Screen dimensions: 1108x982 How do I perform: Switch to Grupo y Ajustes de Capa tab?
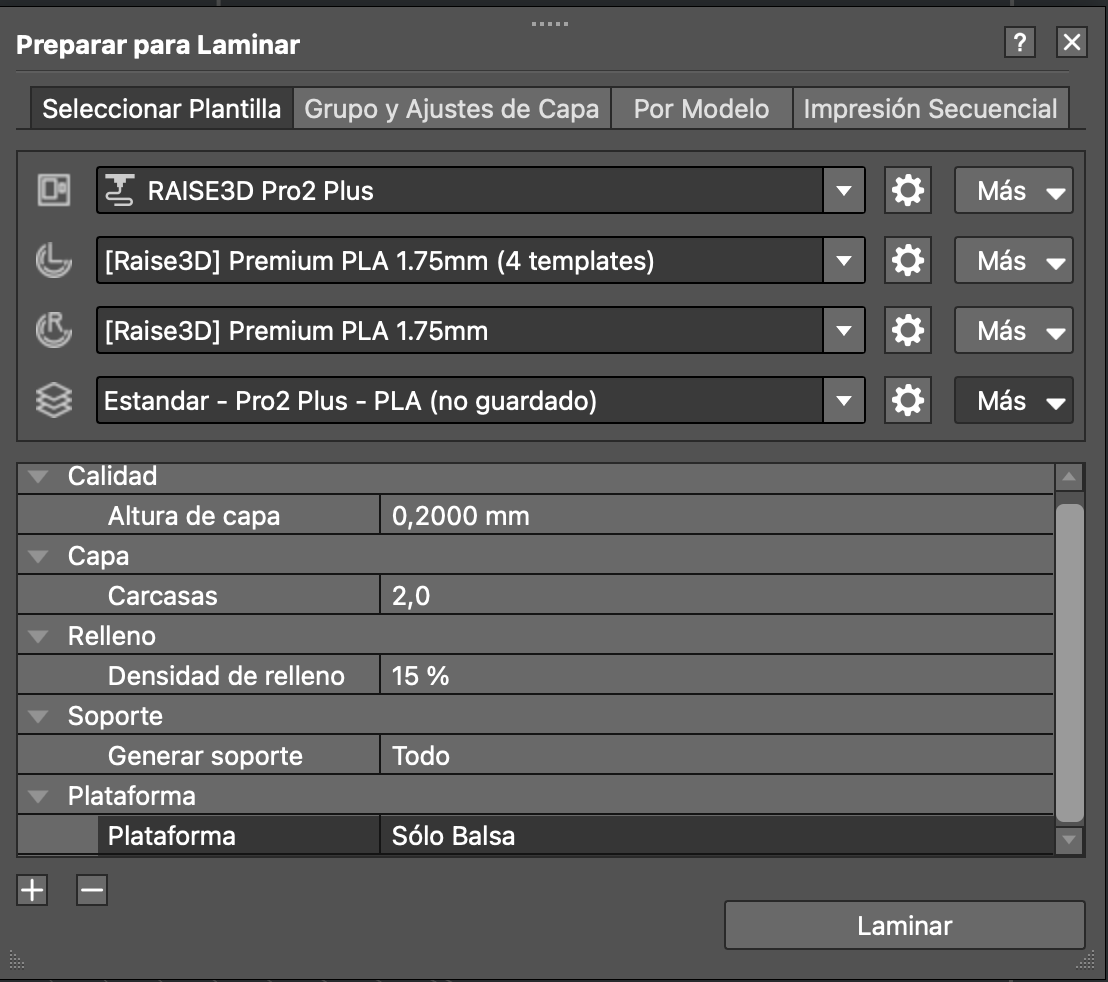[x=451, y=109]
